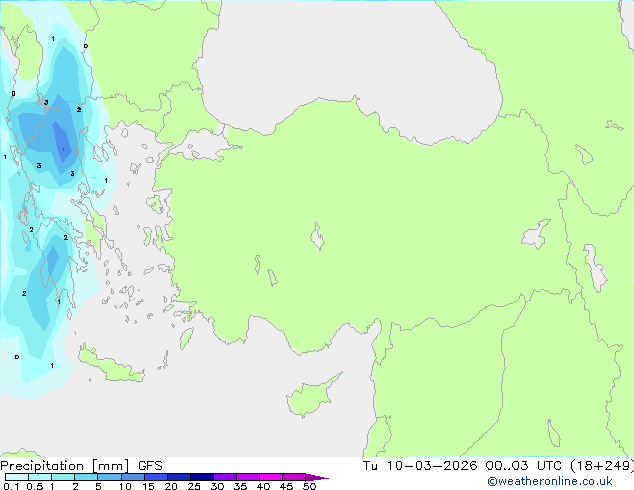The height and width of the screenshot is (490, 634).
Task: Click the 0.1–0.5 mm lightest cyan legend swatch
Action: [x=17, y=477]
